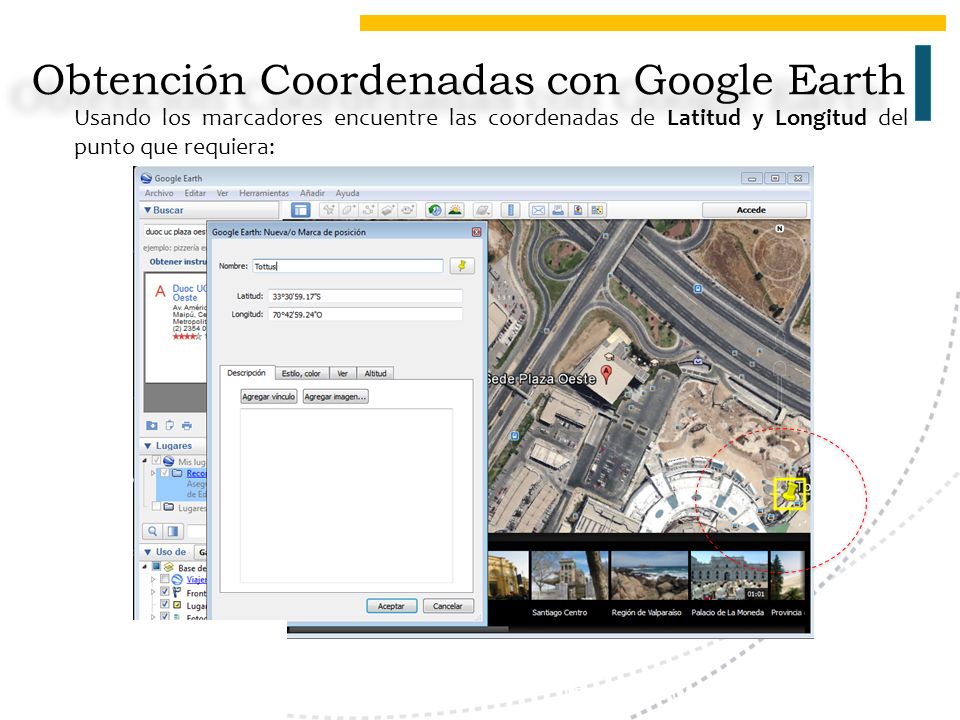Expand the Viajes layer node
This screenshot has height=720, width=960.
153,579
